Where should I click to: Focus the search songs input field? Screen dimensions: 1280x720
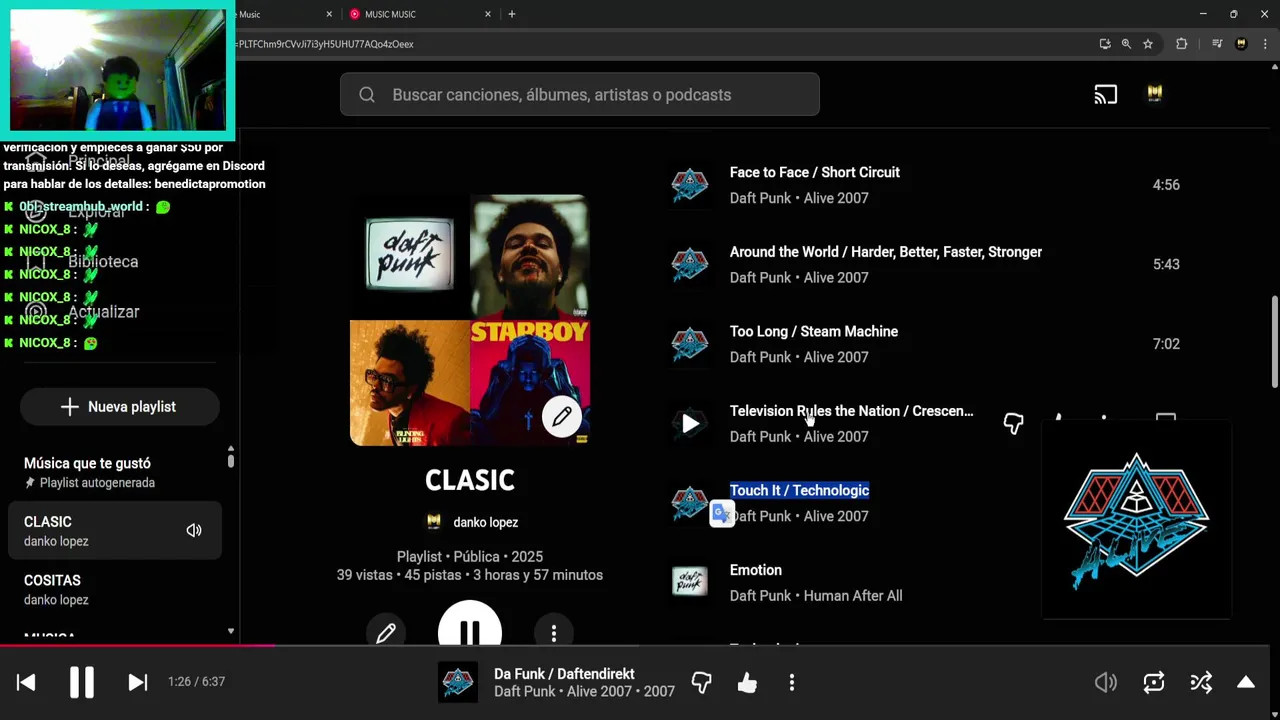pos(580,95)
